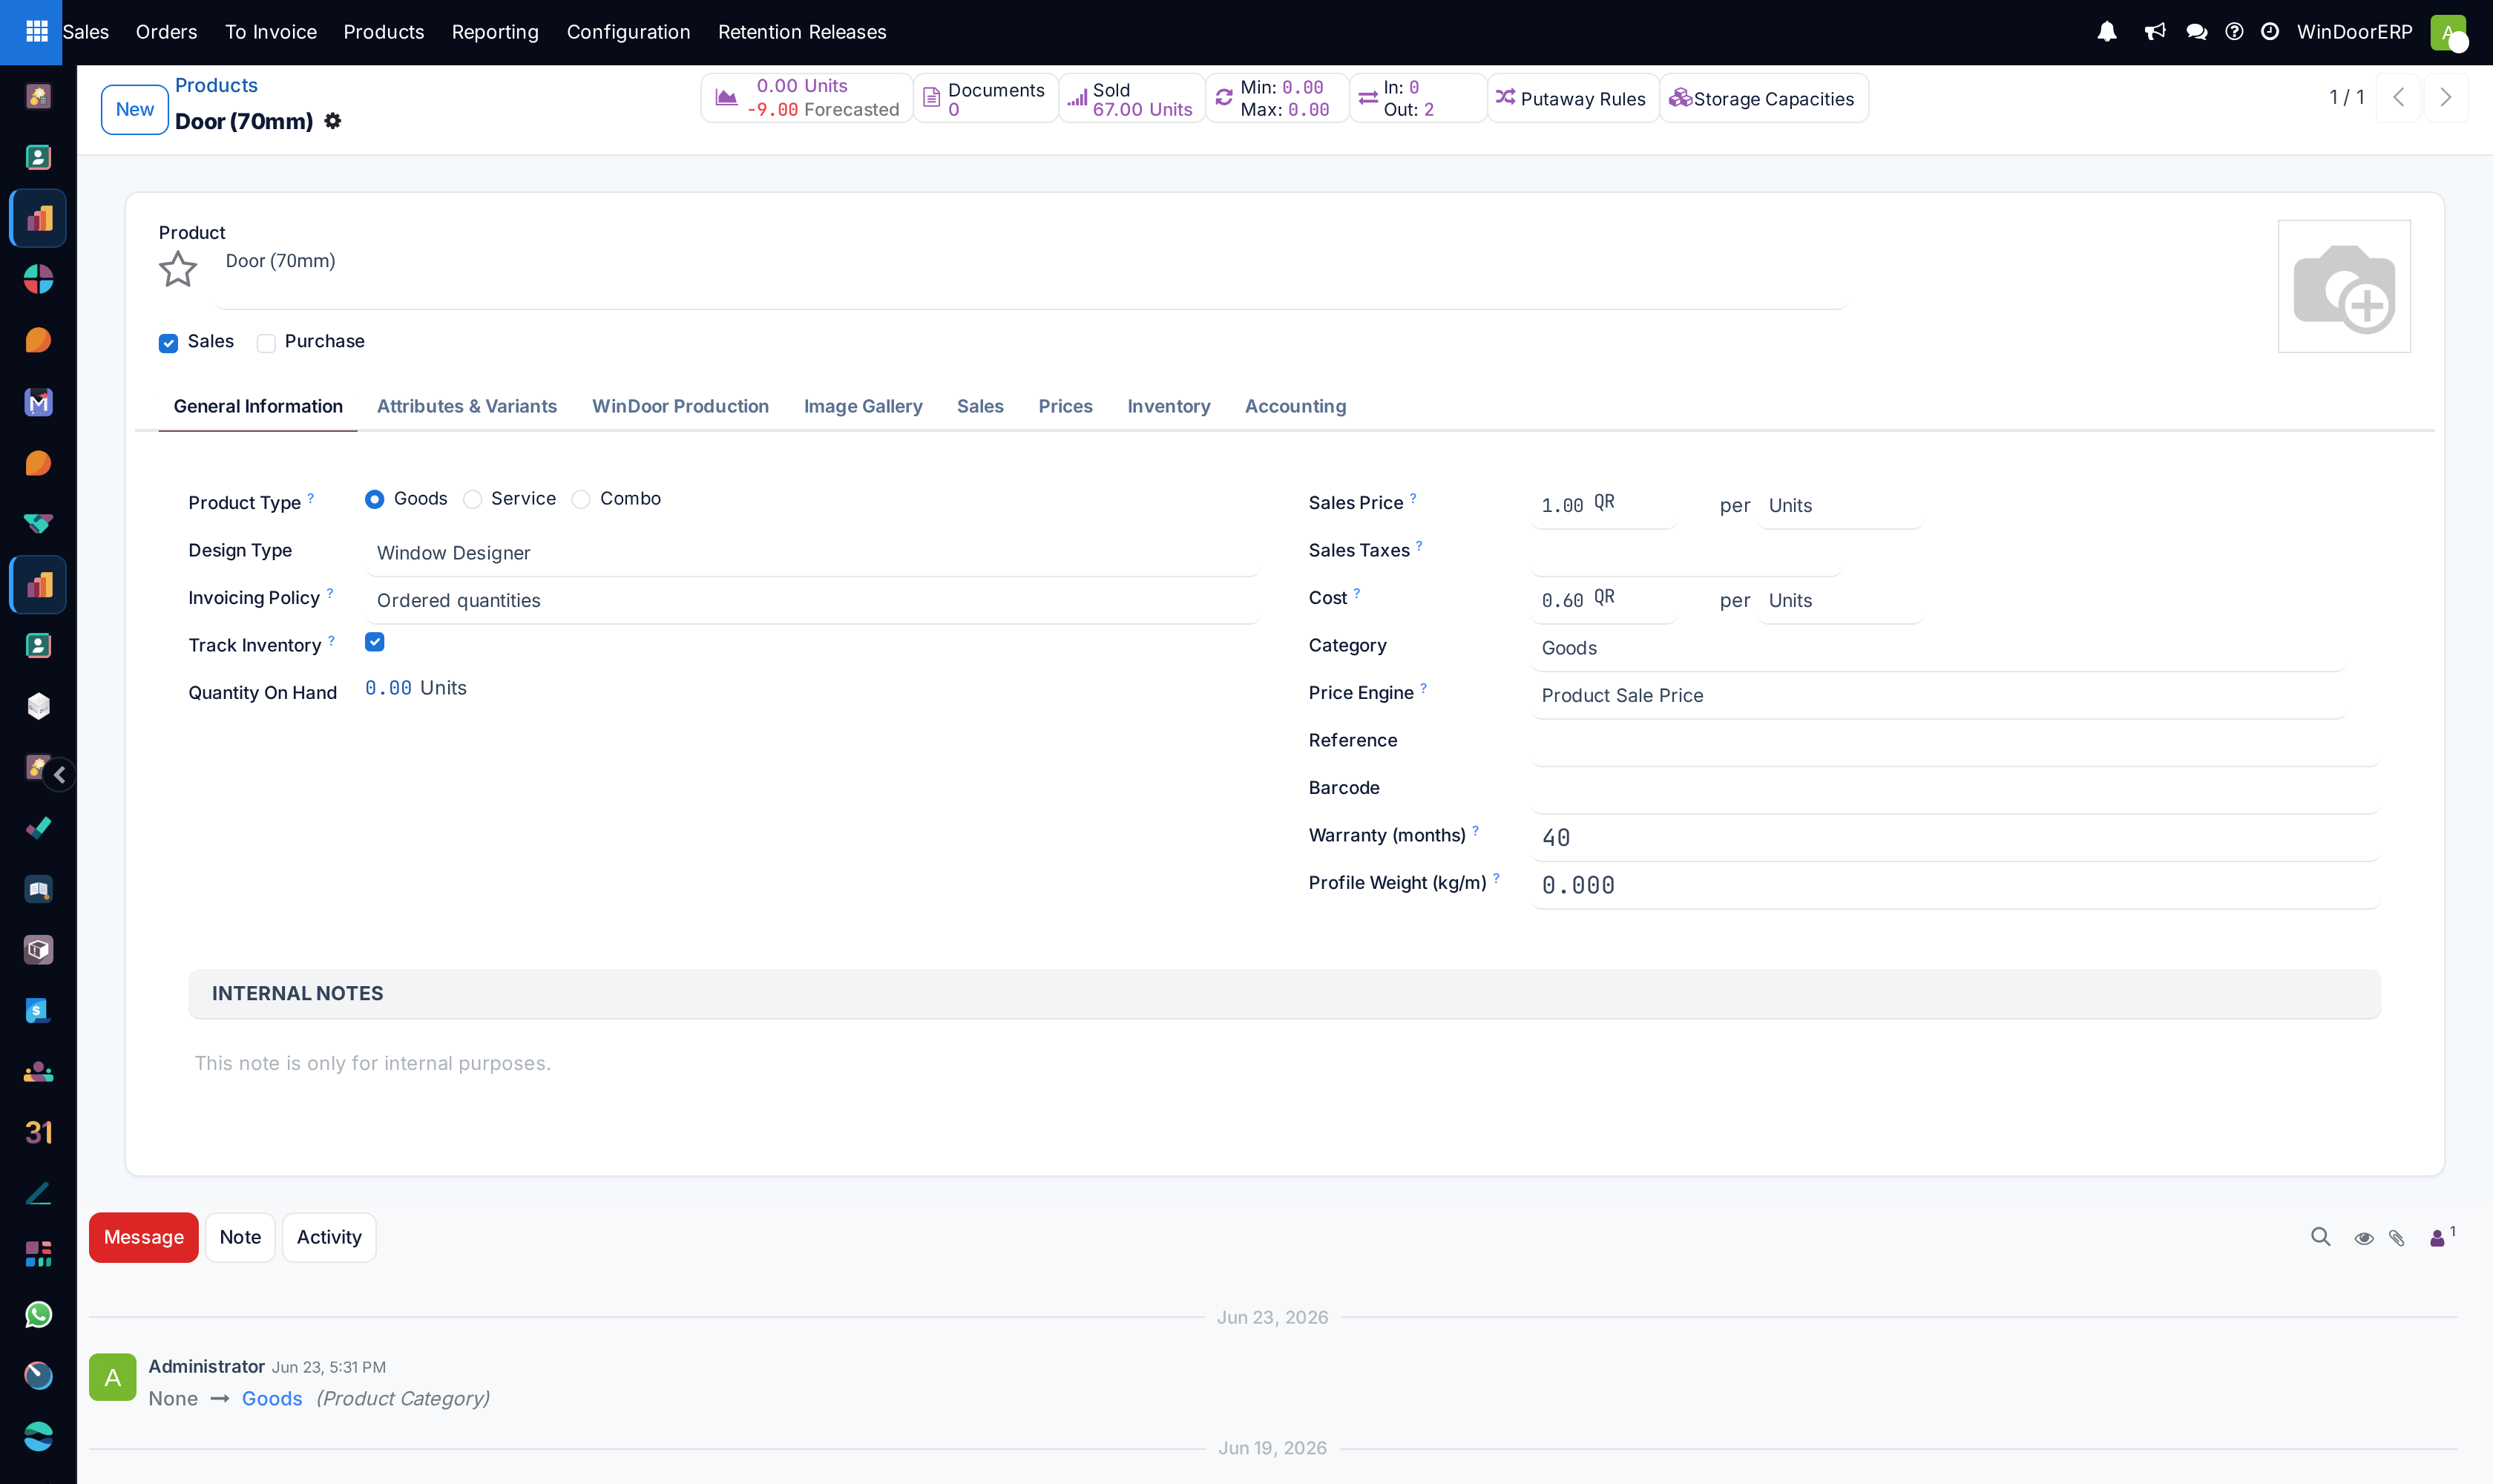Toggle the chatter eye icon
The height and width of the screenshot is (1484, 2493).
2364,1238
